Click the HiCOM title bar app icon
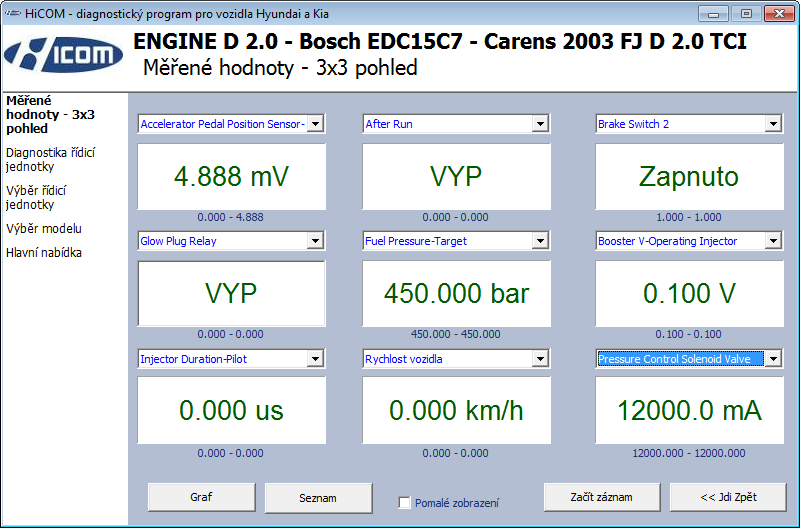800x528 pixels. click(x=13, y=13)
